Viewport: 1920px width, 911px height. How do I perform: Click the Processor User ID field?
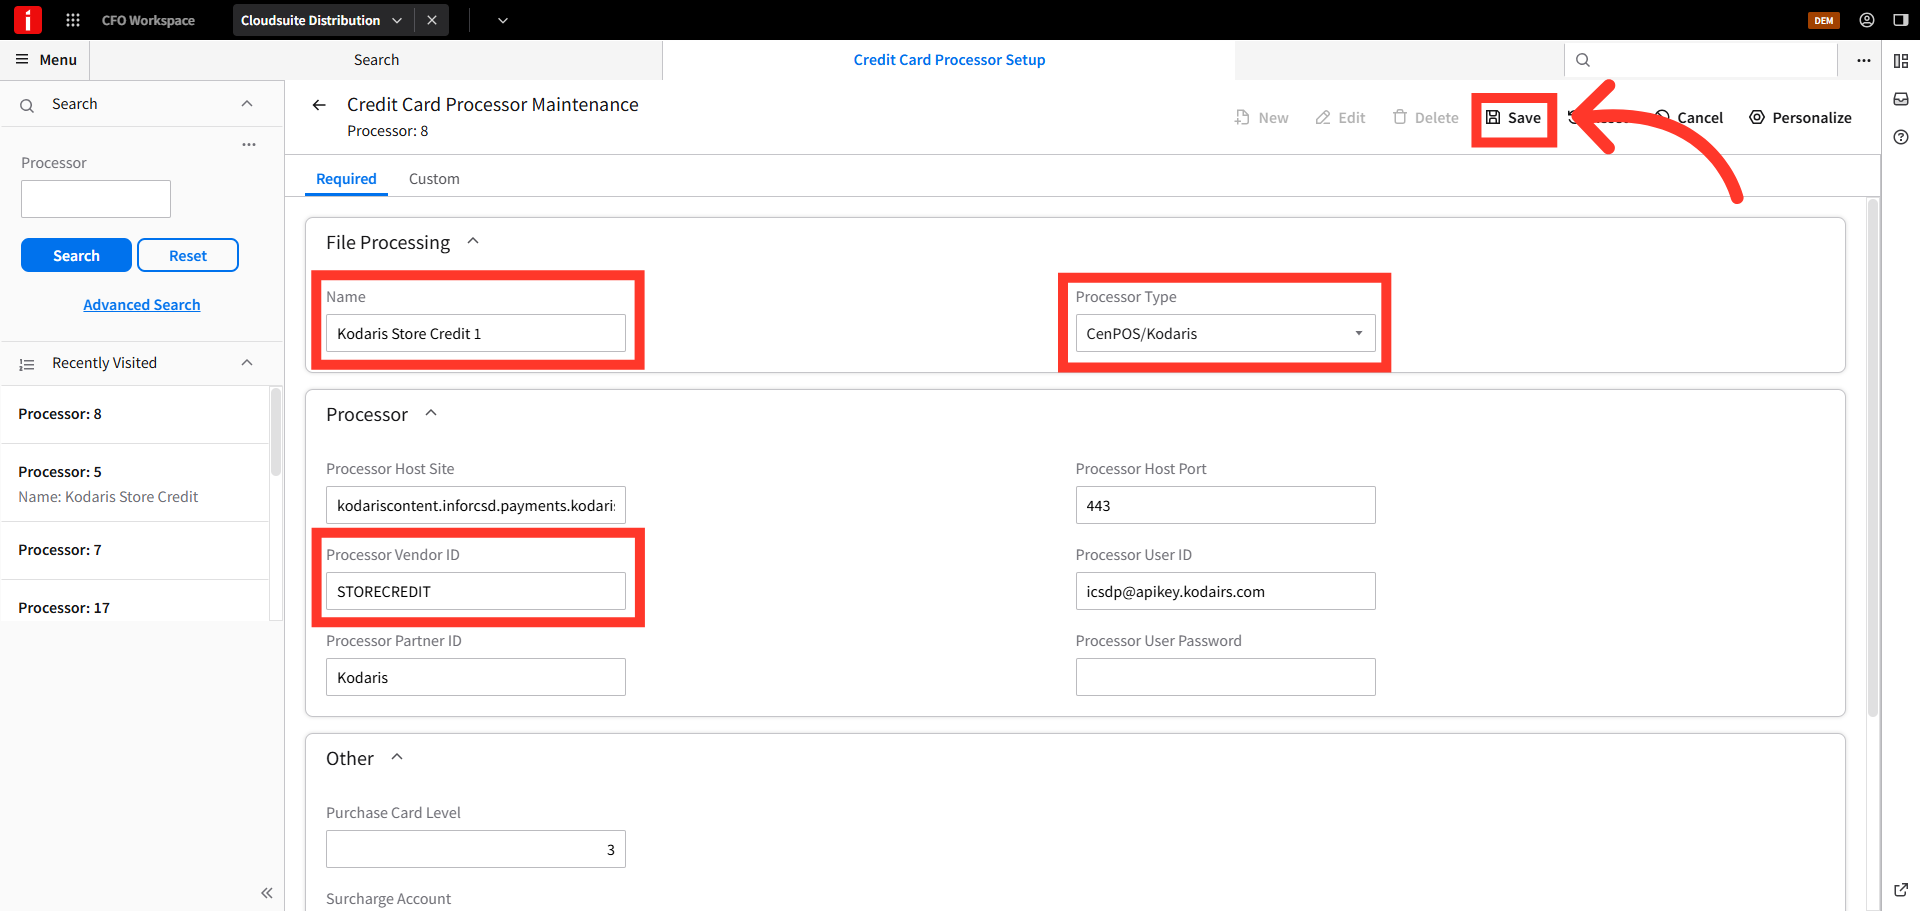click(x=1225, y=591)
